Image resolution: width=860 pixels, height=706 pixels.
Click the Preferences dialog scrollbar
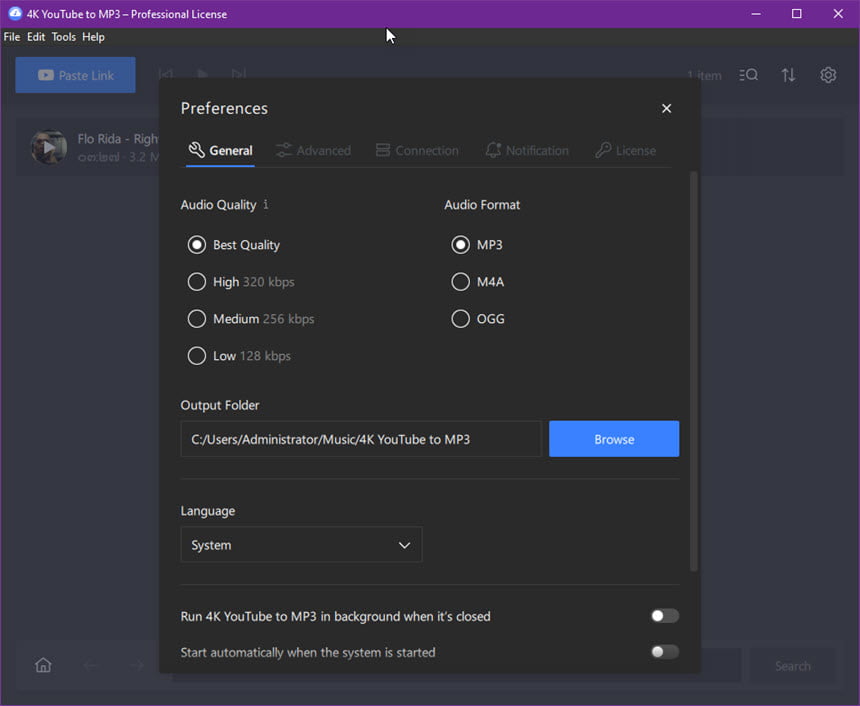point(693,371)
